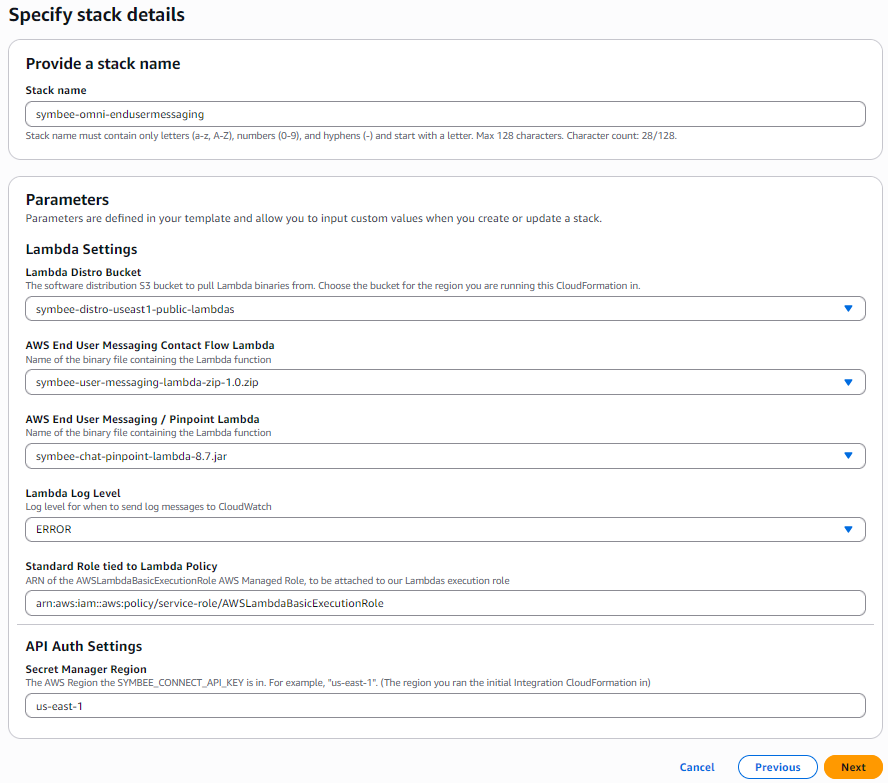Screen dimensions: 888x783
Task: Click the 'Secret Manager Region' label
Action: pos(86,669)
